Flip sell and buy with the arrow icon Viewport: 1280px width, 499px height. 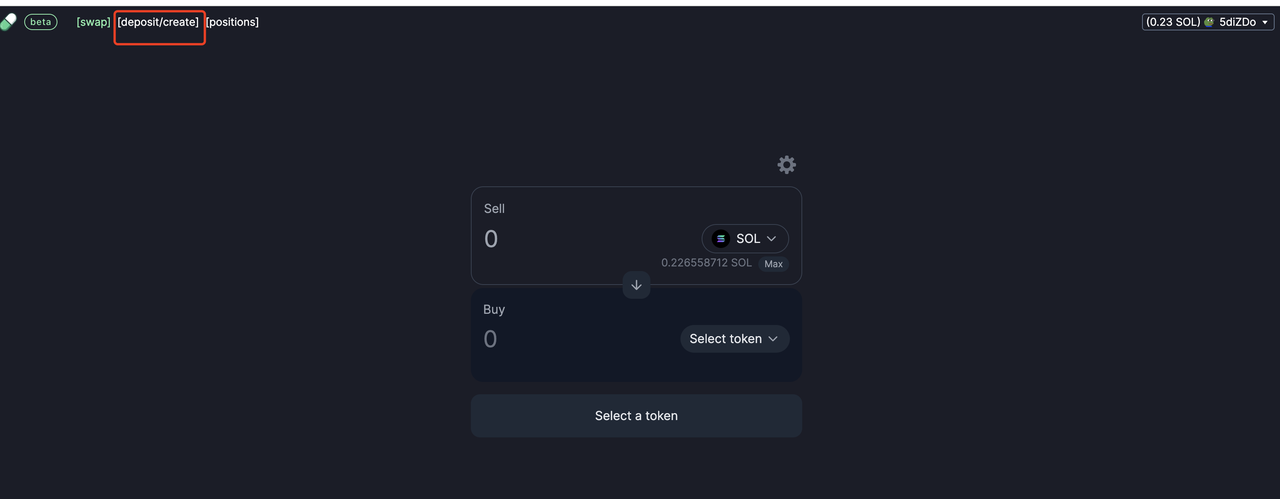636,285
